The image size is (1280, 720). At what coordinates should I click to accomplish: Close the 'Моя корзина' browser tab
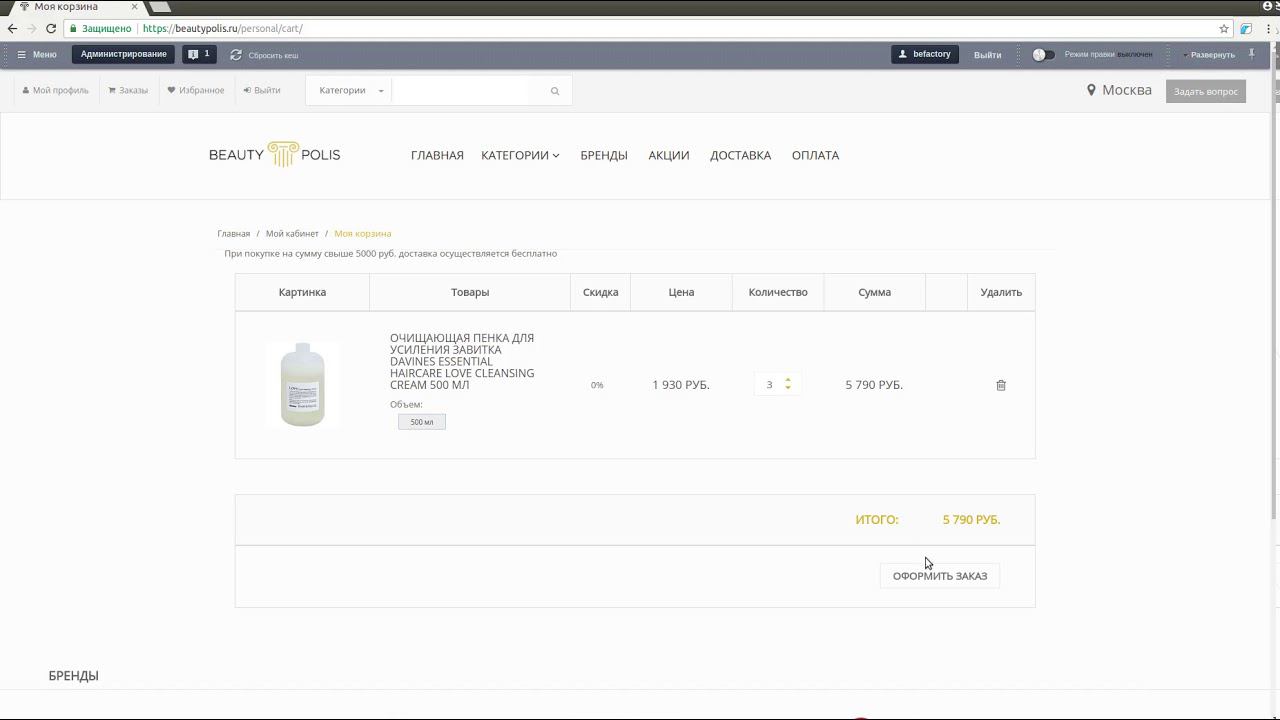click(x=134, y=7)
